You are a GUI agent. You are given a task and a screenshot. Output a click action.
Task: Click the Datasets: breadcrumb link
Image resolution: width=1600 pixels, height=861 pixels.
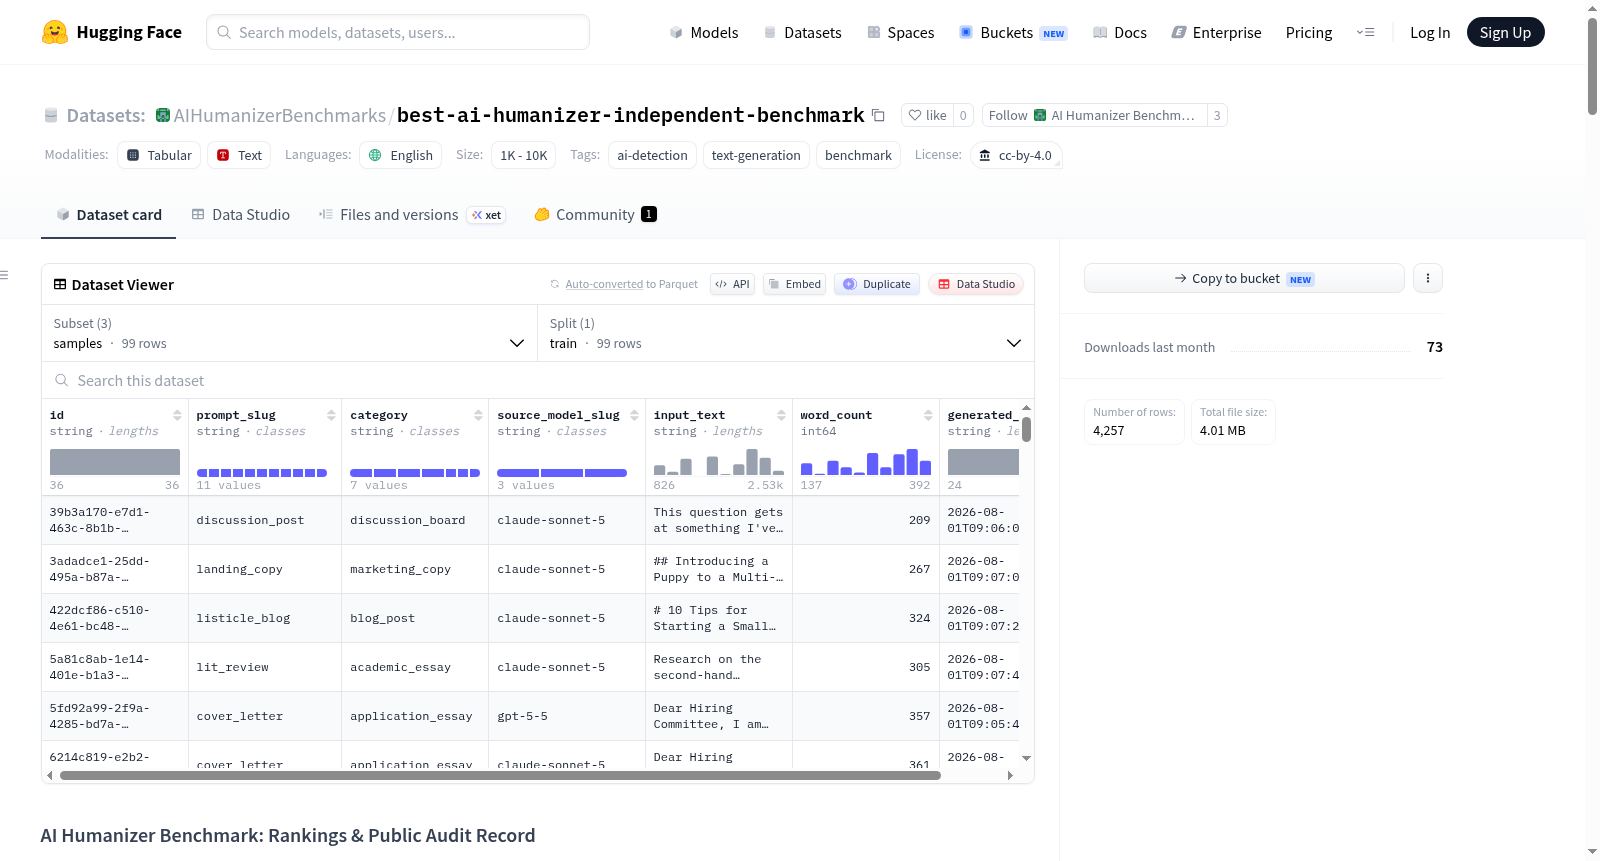[x=106, y=115]
